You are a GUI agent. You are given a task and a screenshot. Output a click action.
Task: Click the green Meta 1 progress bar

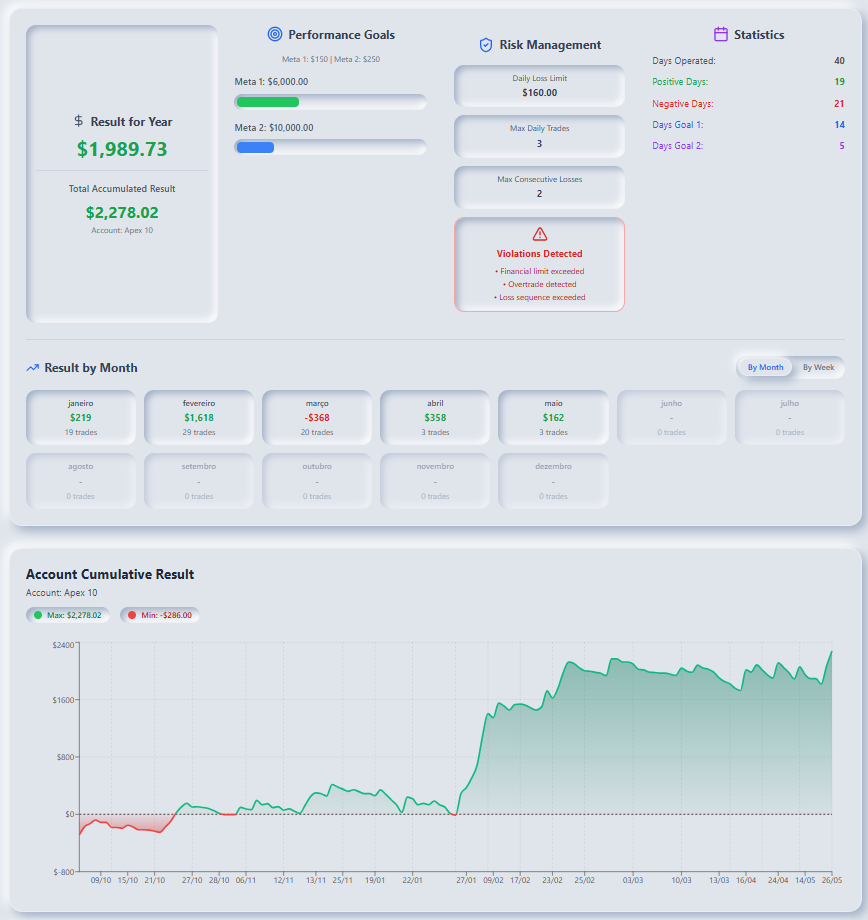[268, 102]
